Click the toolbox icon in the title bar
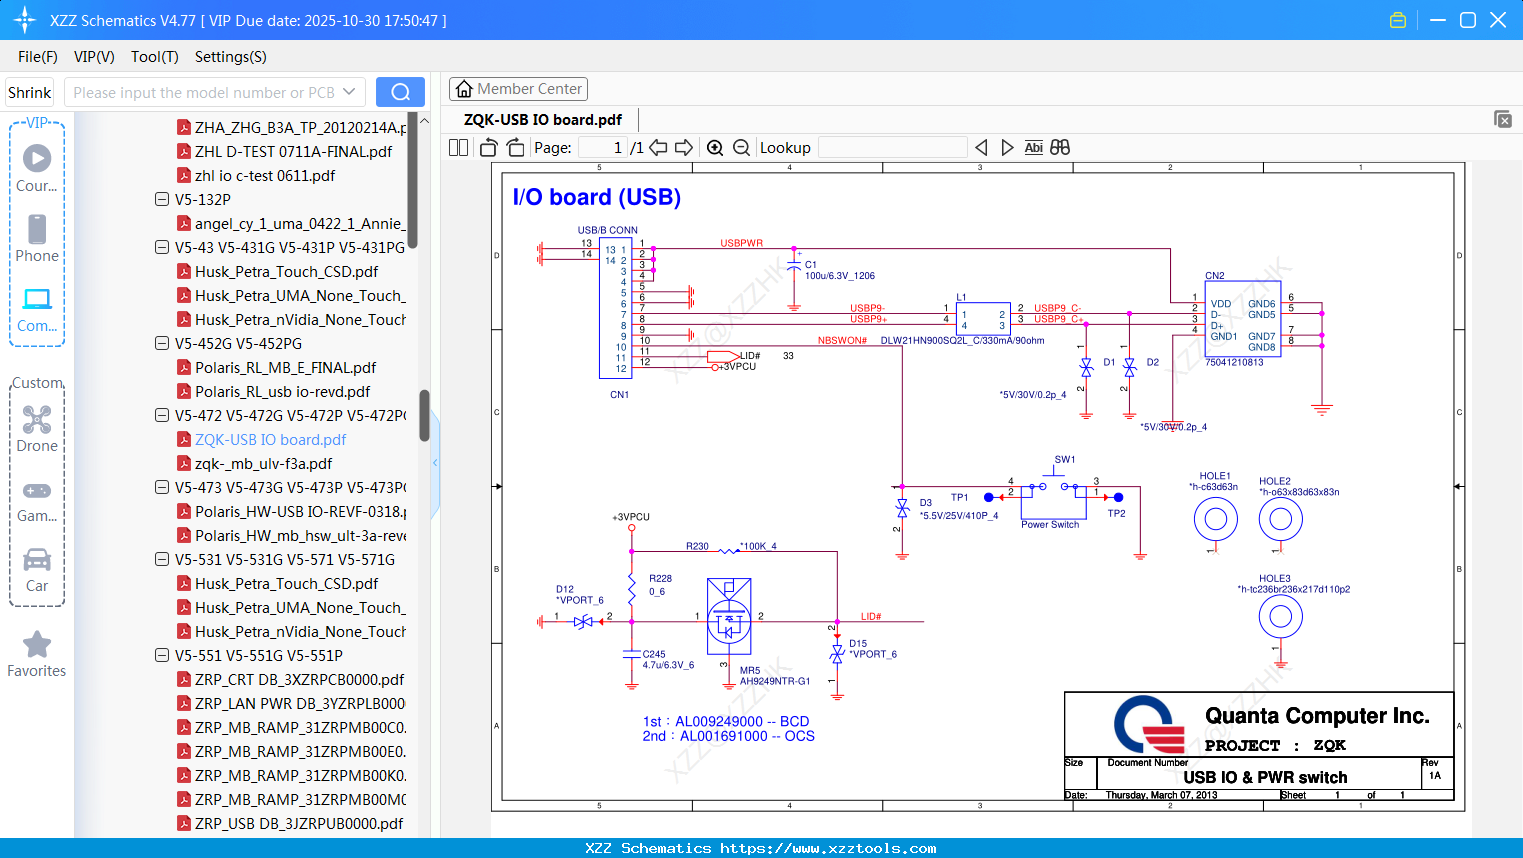1523x858 pixels. (1398, 20)
